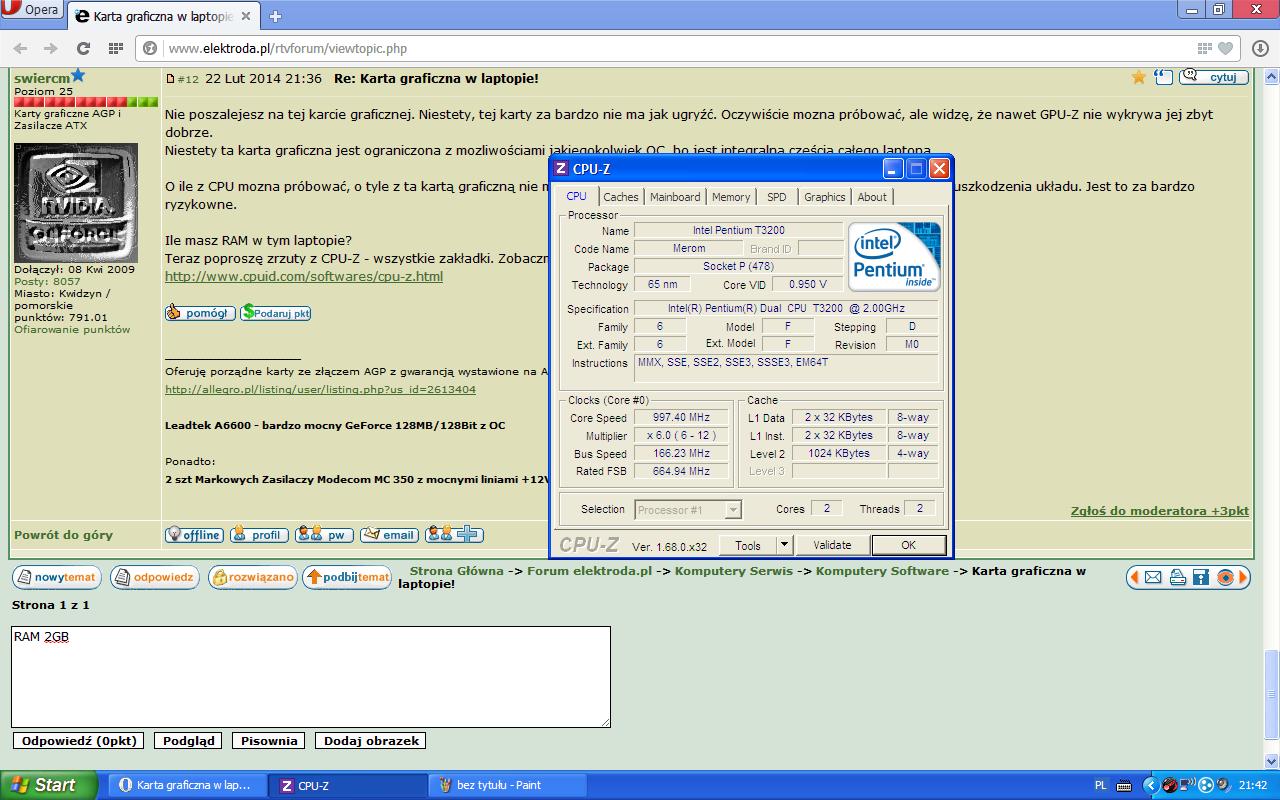This screenshot has height=800, width=1280.
Task: Click Dodaj obrazek button
Action: coord(371,741)
